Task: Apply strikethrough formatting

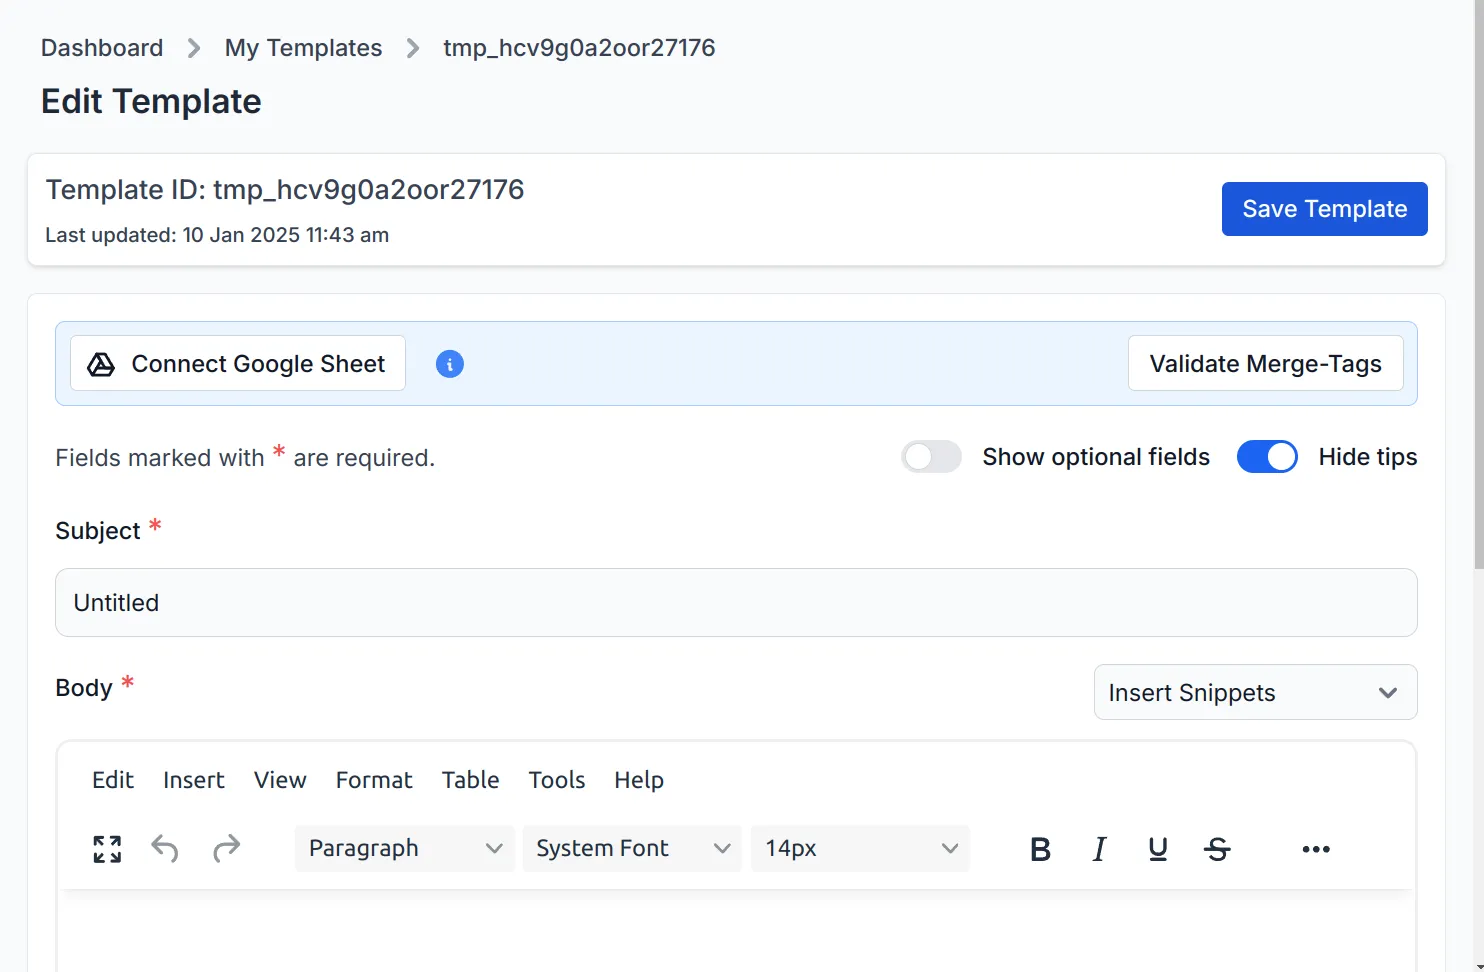Action: point(1218,848)
